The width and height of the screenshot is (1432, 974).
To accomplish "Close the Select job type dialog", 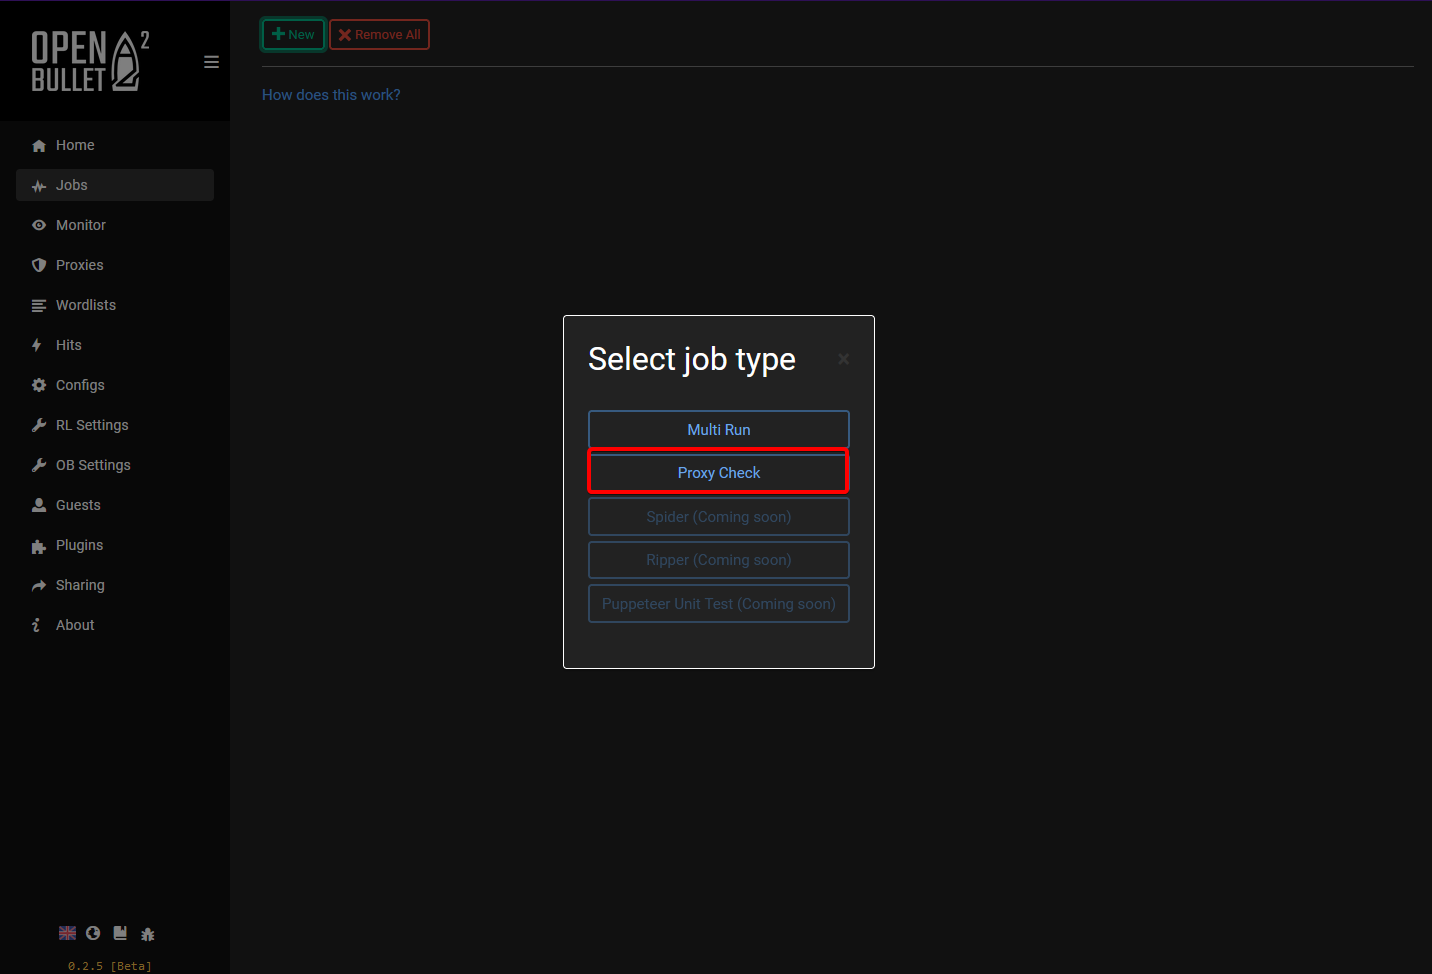I will point(844,359).
